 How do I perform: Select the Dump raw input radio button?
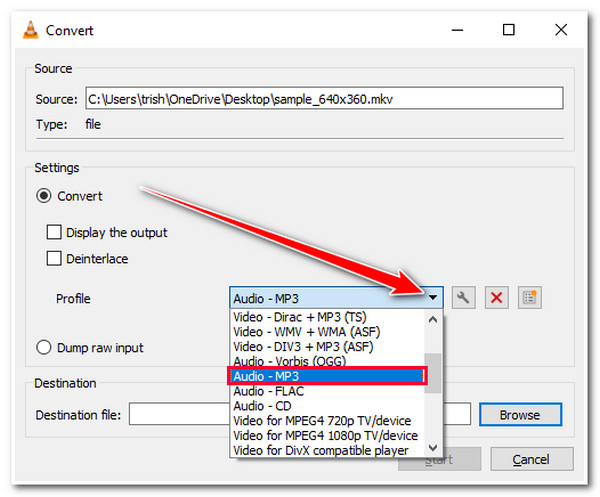[x=44, y=347]
